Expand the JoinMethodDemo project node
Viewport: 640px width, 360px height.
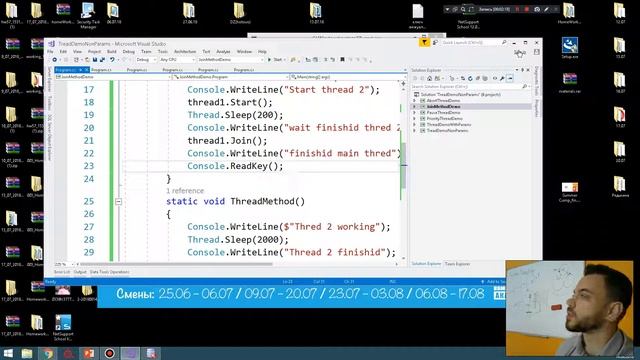[x=415, y=107]
